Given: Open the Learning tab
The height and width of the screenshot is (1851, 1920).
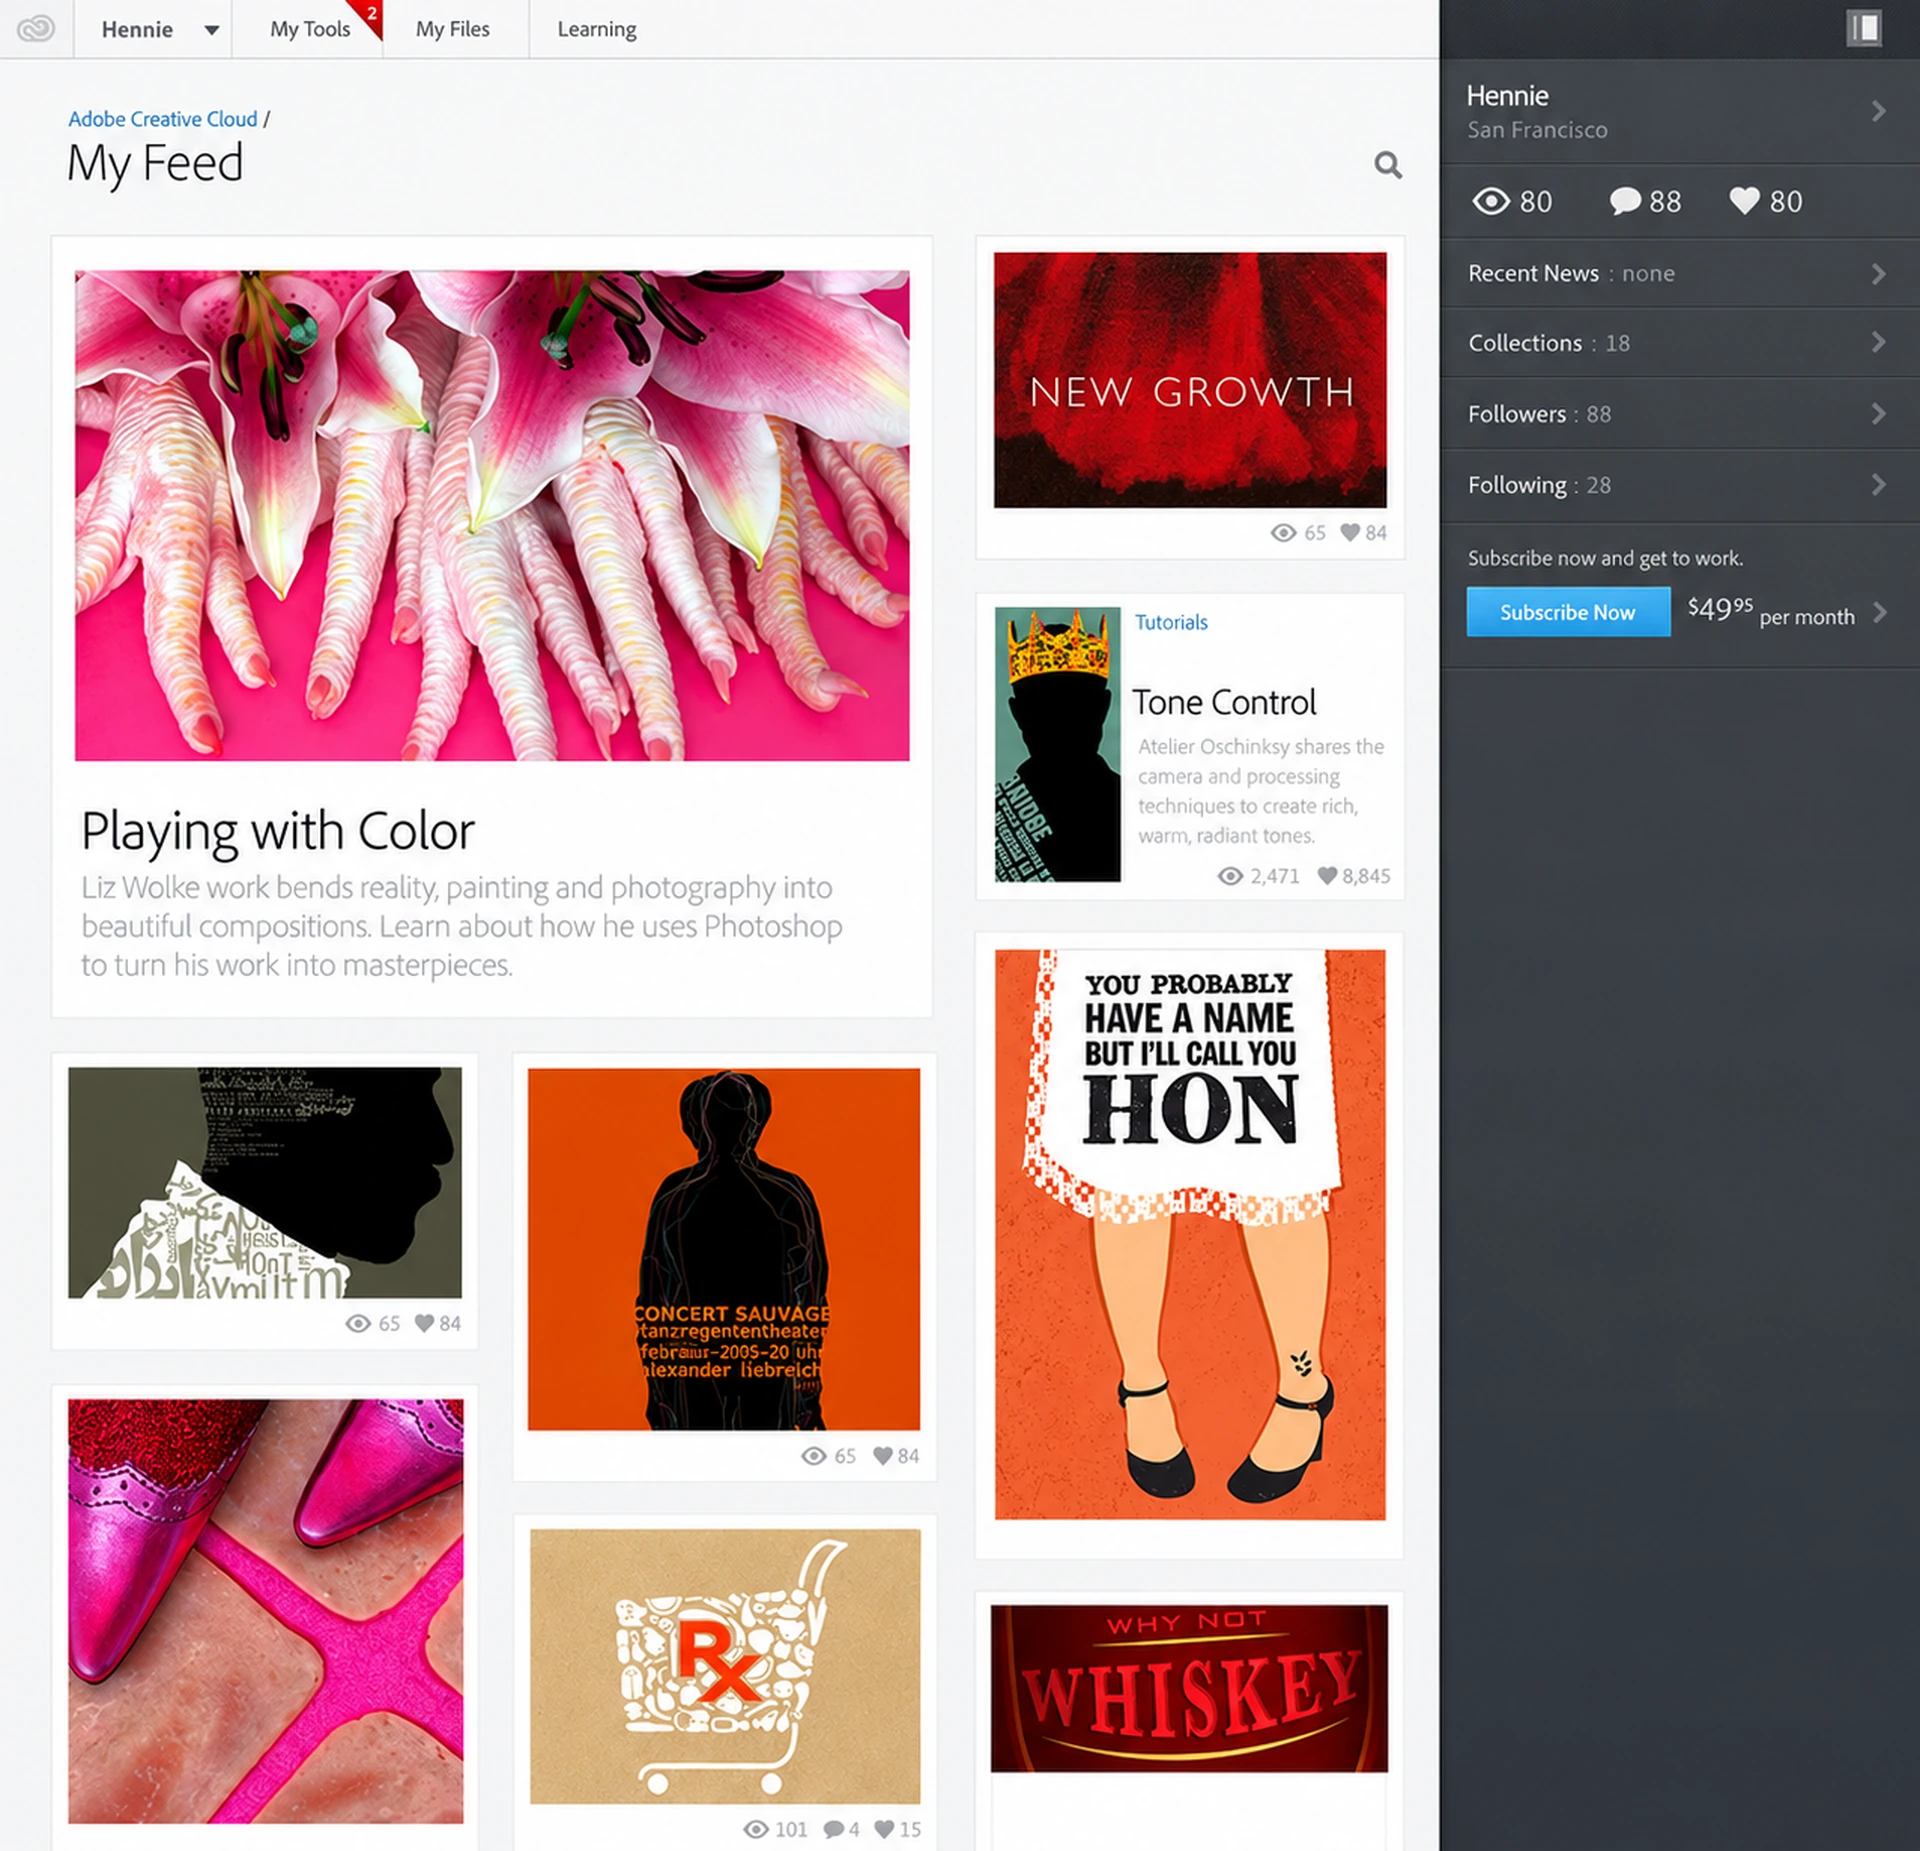Looking at the screenshot, I should click(596, 29).
